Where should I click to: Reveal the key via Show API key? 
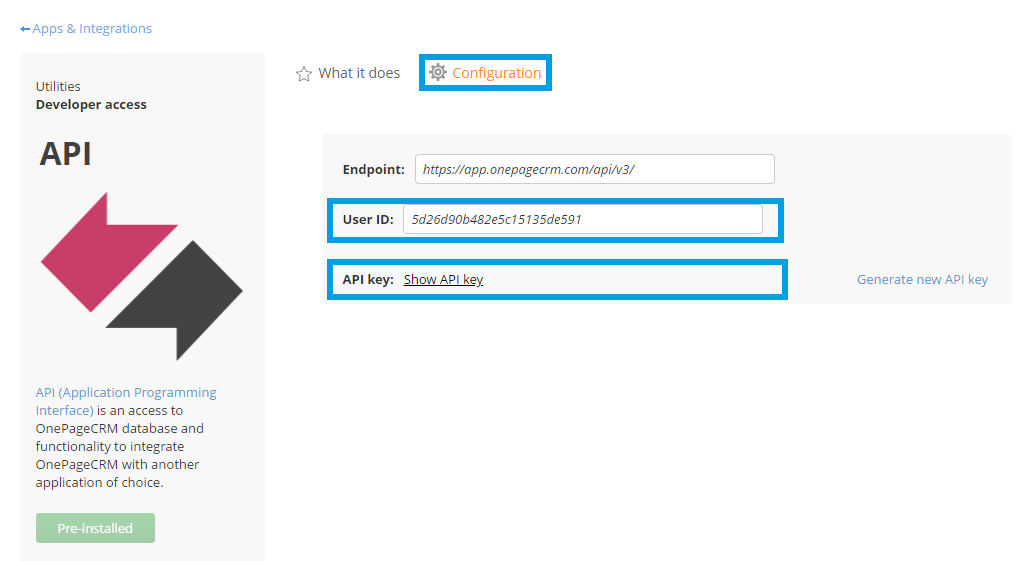pos(443,279)
